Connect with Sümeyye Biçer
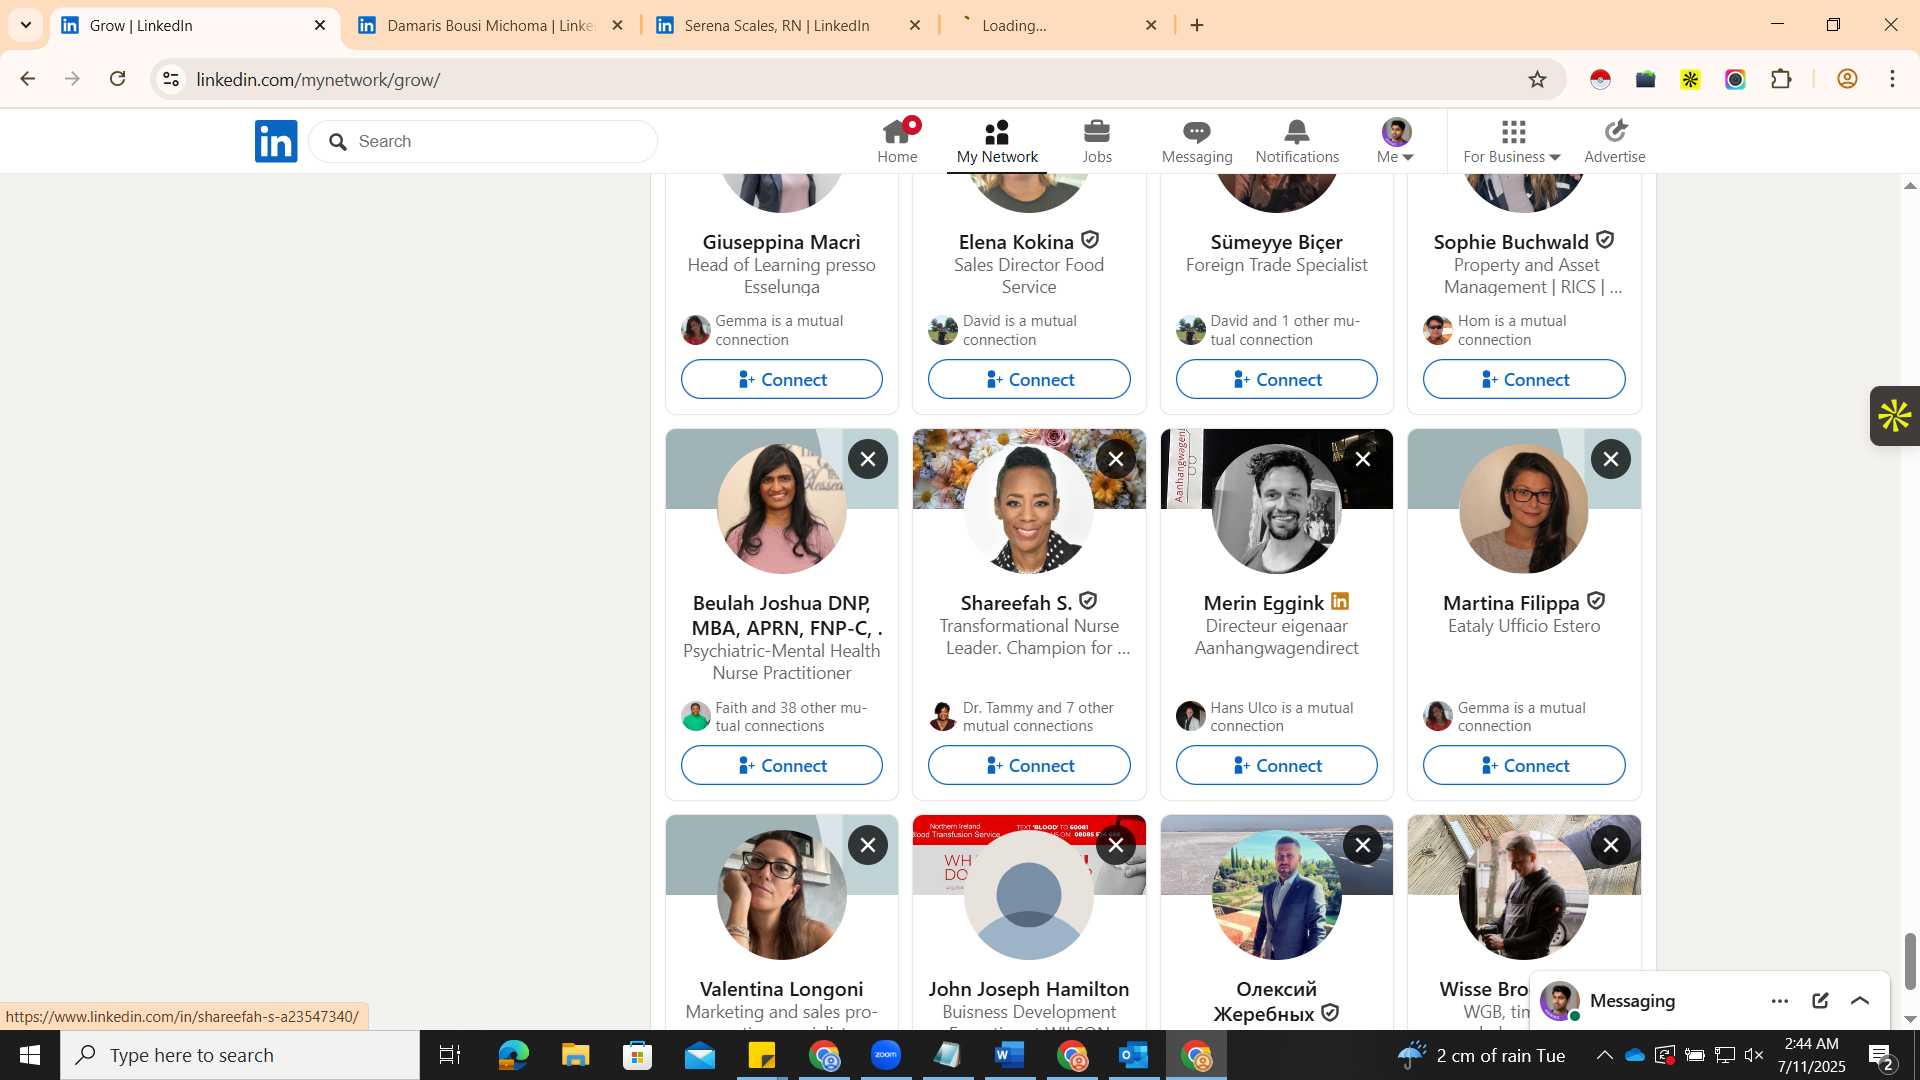Screen dimensions: 1920x1080 pyautogui.click(x=1277, y=379)
